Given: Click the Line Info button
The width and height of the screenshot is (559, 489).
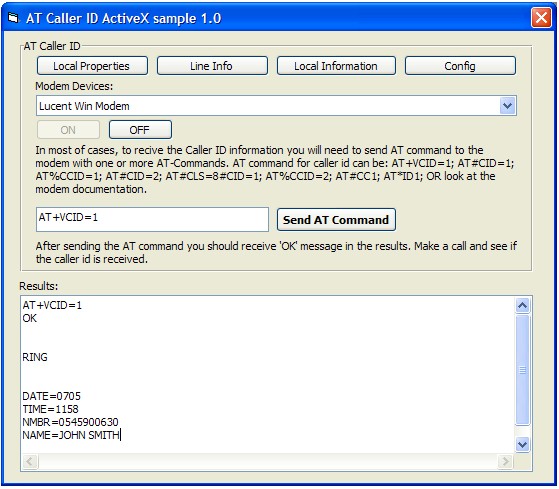Looking at the screenshot, I should (212, 66).
